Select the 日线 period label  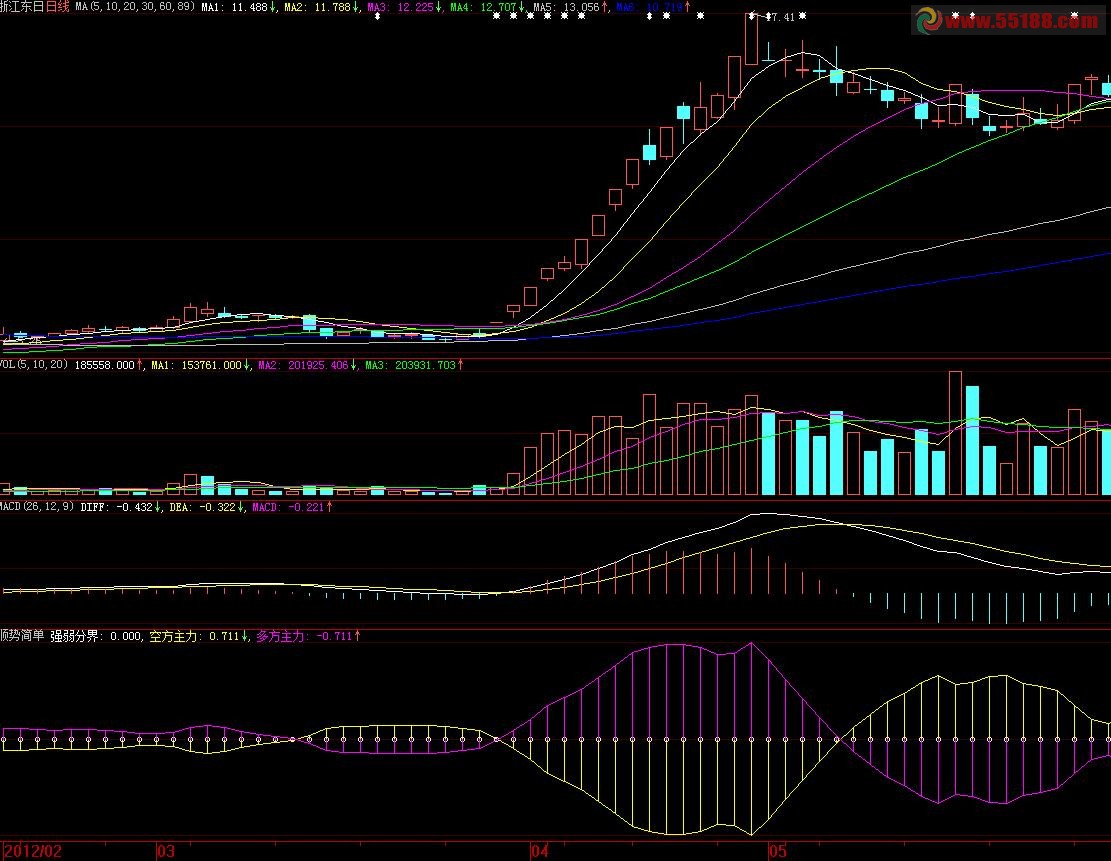58,7
